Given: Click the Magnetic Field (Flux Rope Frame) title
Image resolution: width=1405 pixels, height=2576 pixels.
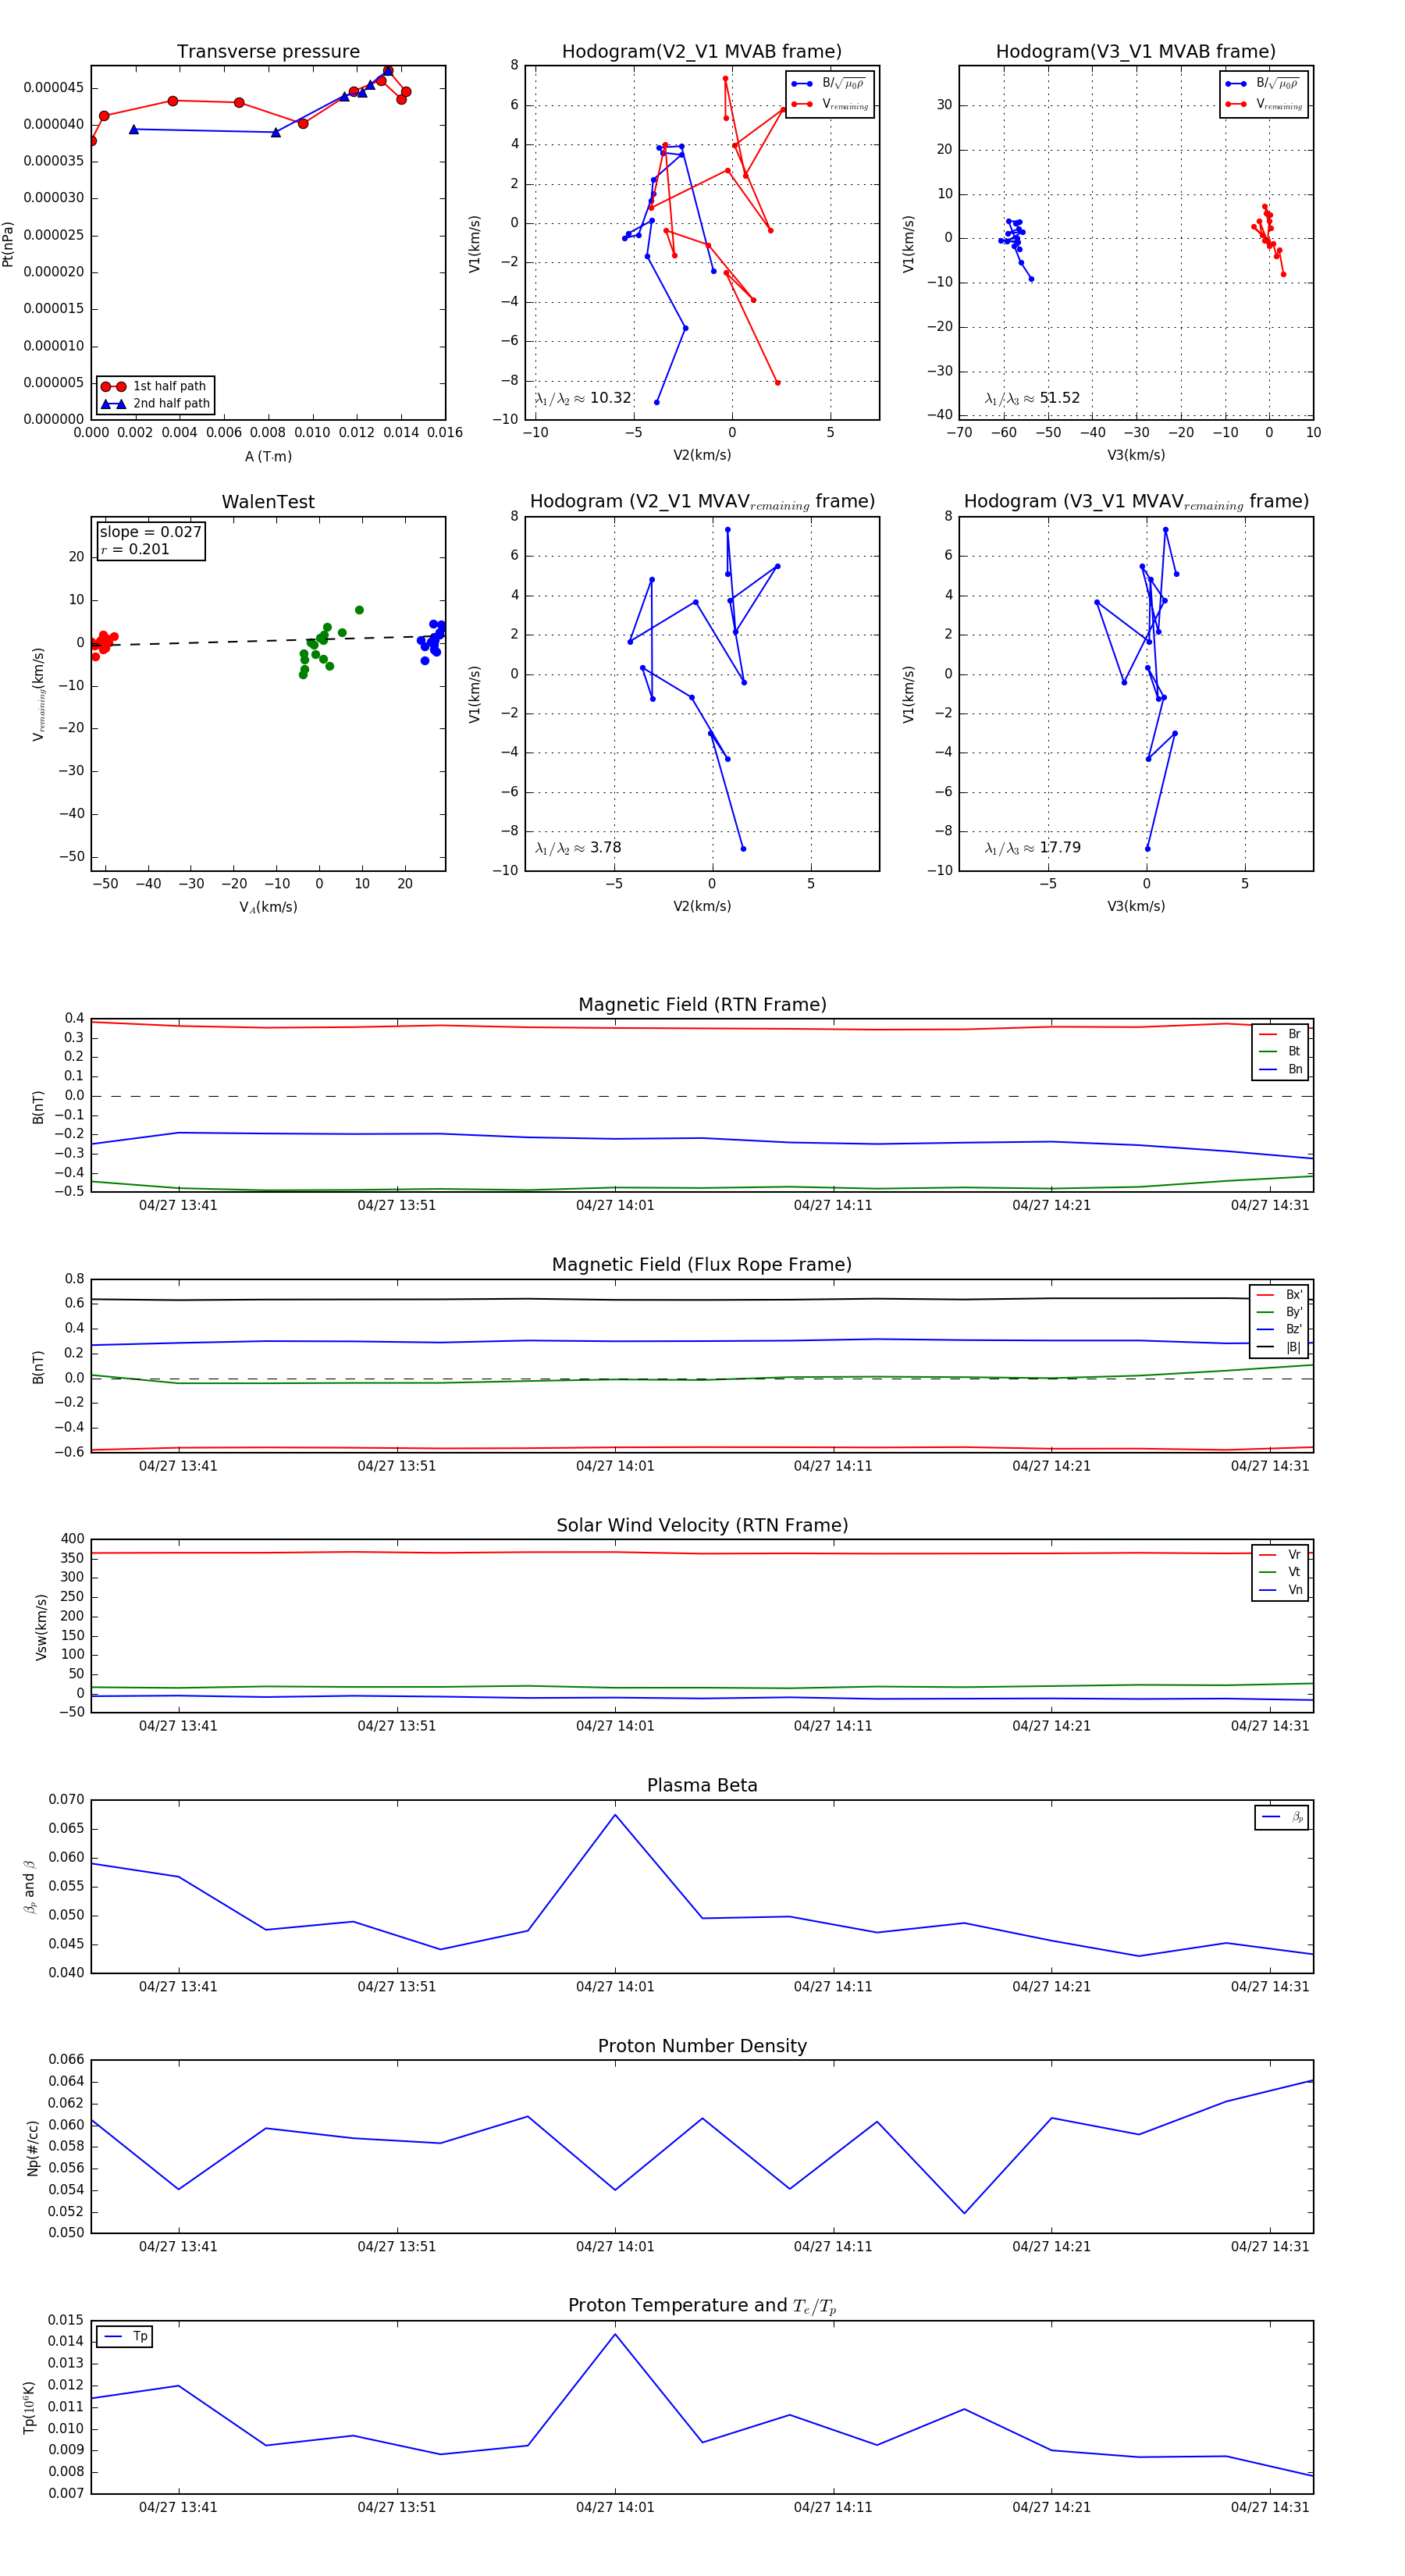Looking at the screenshot, I should click(702, 1265).
